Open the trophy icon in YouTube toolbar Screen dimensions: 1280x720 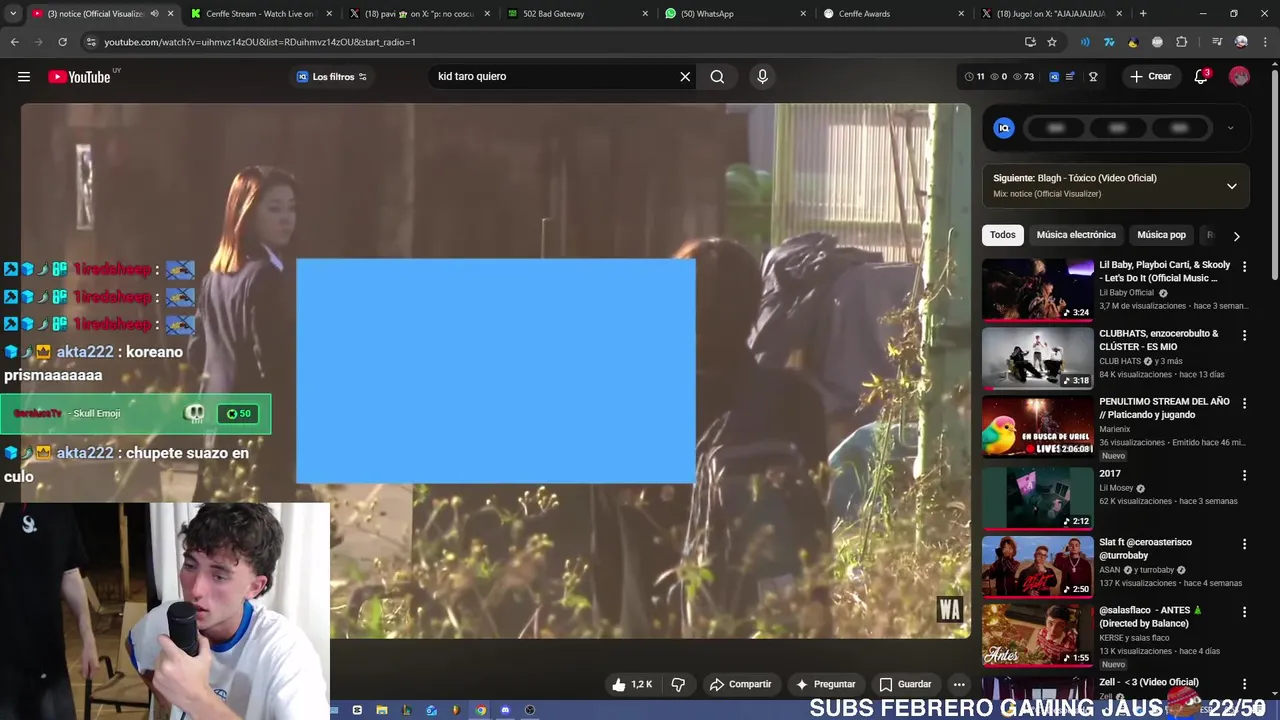(1093, 77)
